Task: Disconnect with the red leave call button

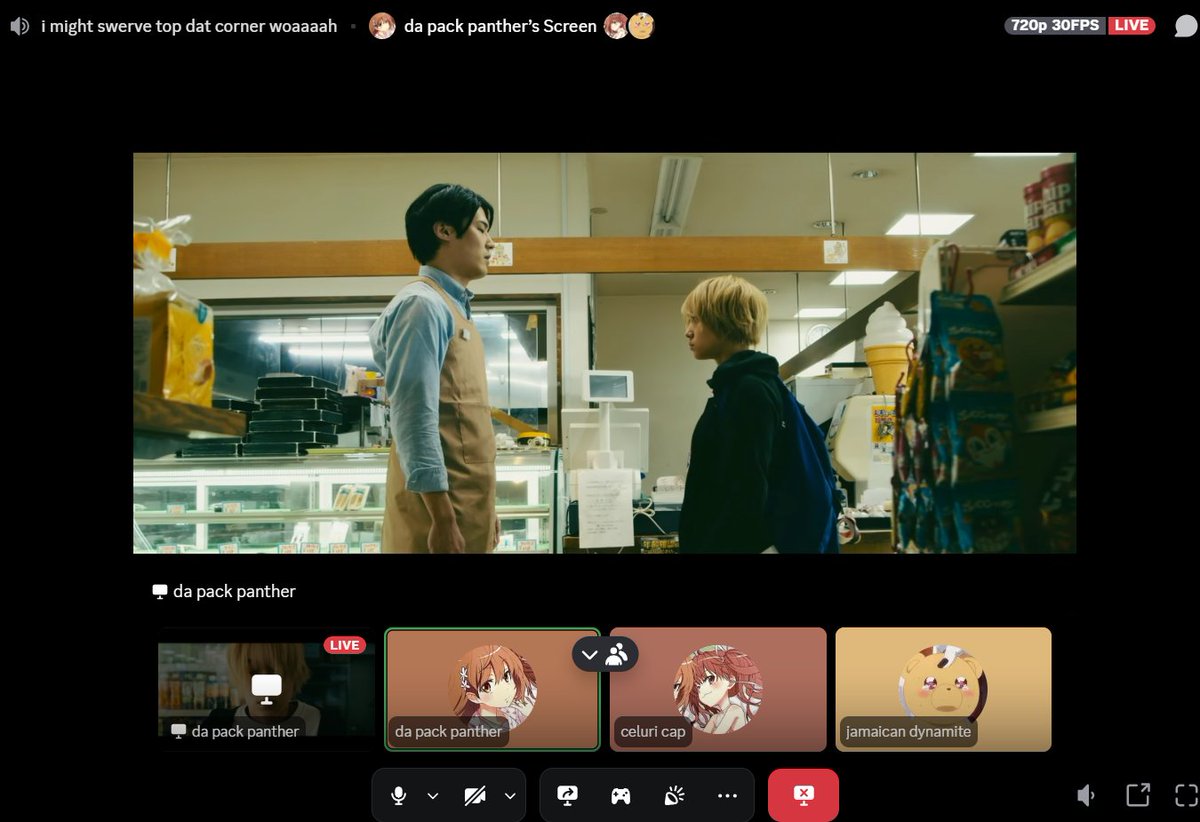Action: (803, 795)
